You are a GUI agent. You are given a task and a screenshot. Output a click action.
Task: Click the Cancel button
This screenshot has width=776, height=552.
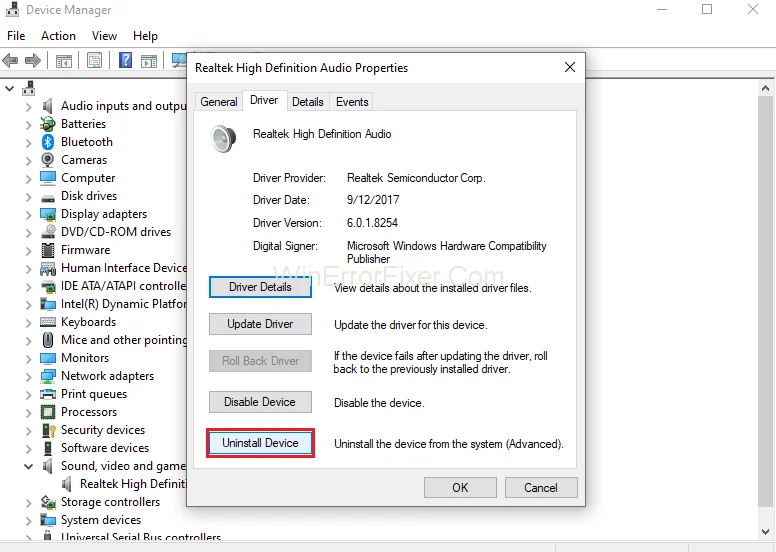541,488
